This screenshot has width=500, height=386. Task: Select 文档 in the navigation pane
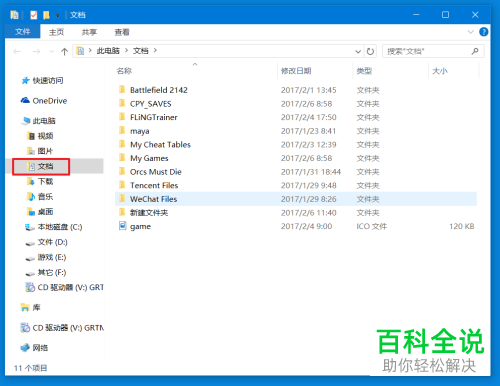point(45,166)
